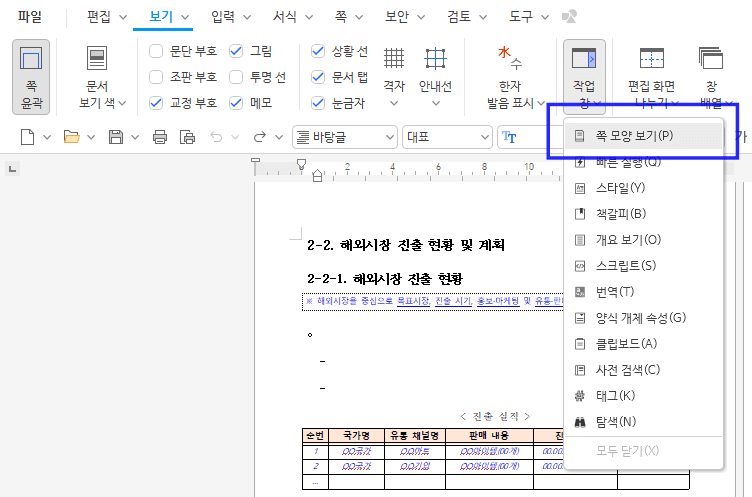Click the 국가명 table header cell
Screen dimensions: 752x497
[x=356, y=436]
